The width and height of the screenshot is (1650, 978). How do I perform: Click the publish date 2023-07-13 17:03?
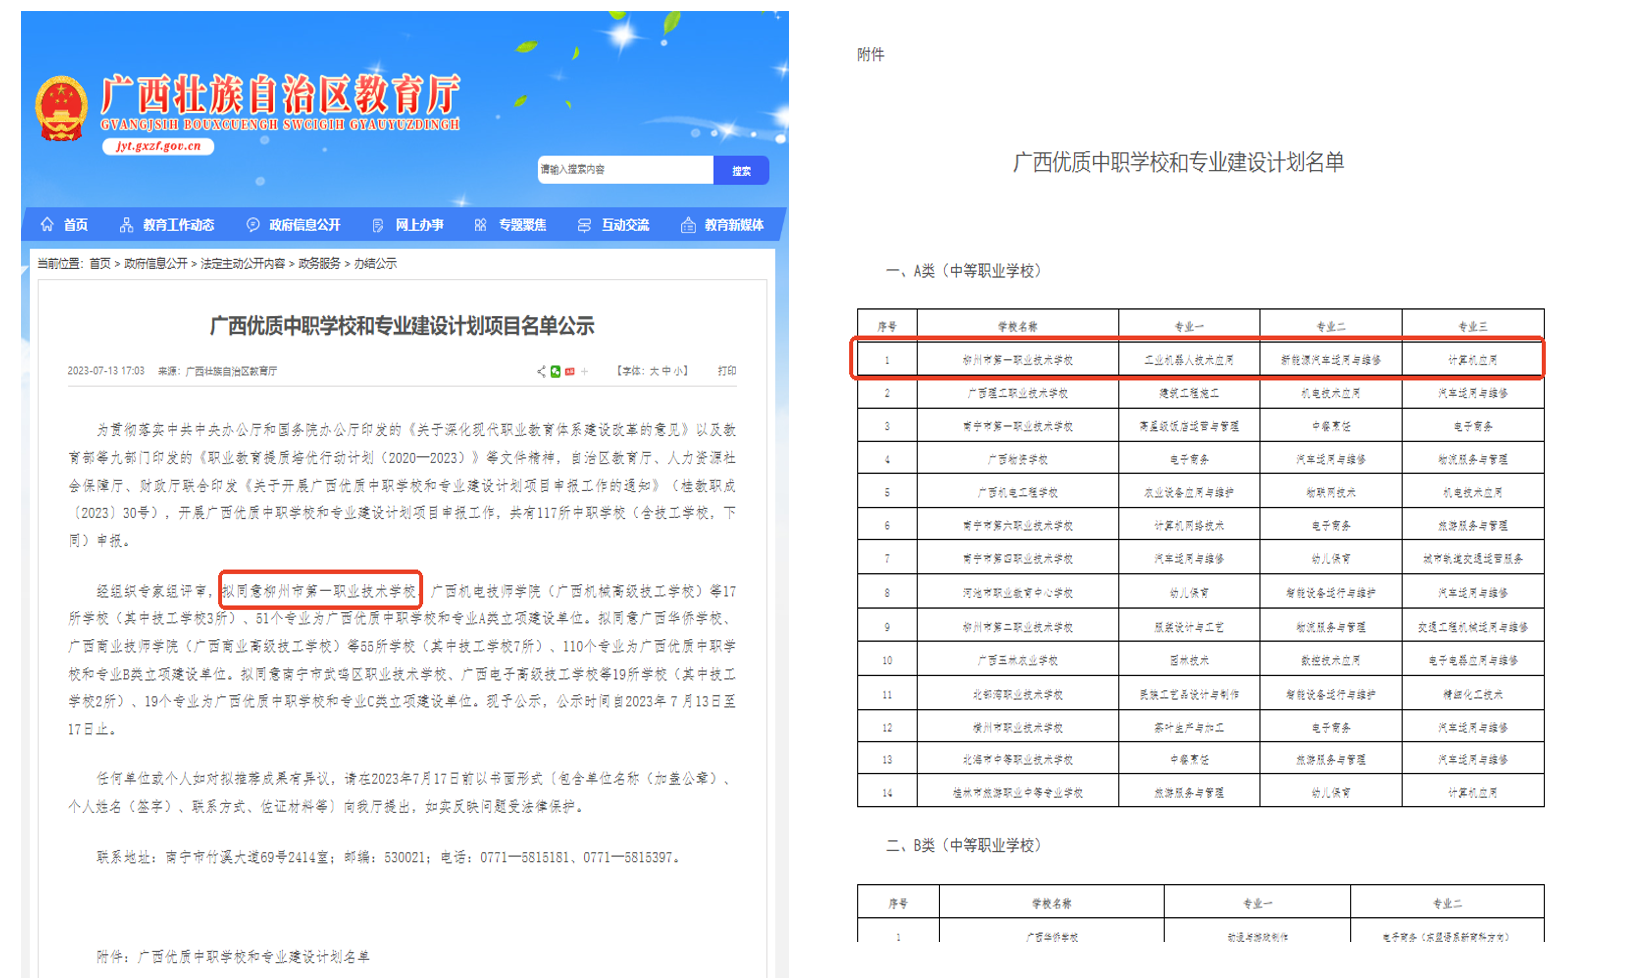[x=106, y=371]
